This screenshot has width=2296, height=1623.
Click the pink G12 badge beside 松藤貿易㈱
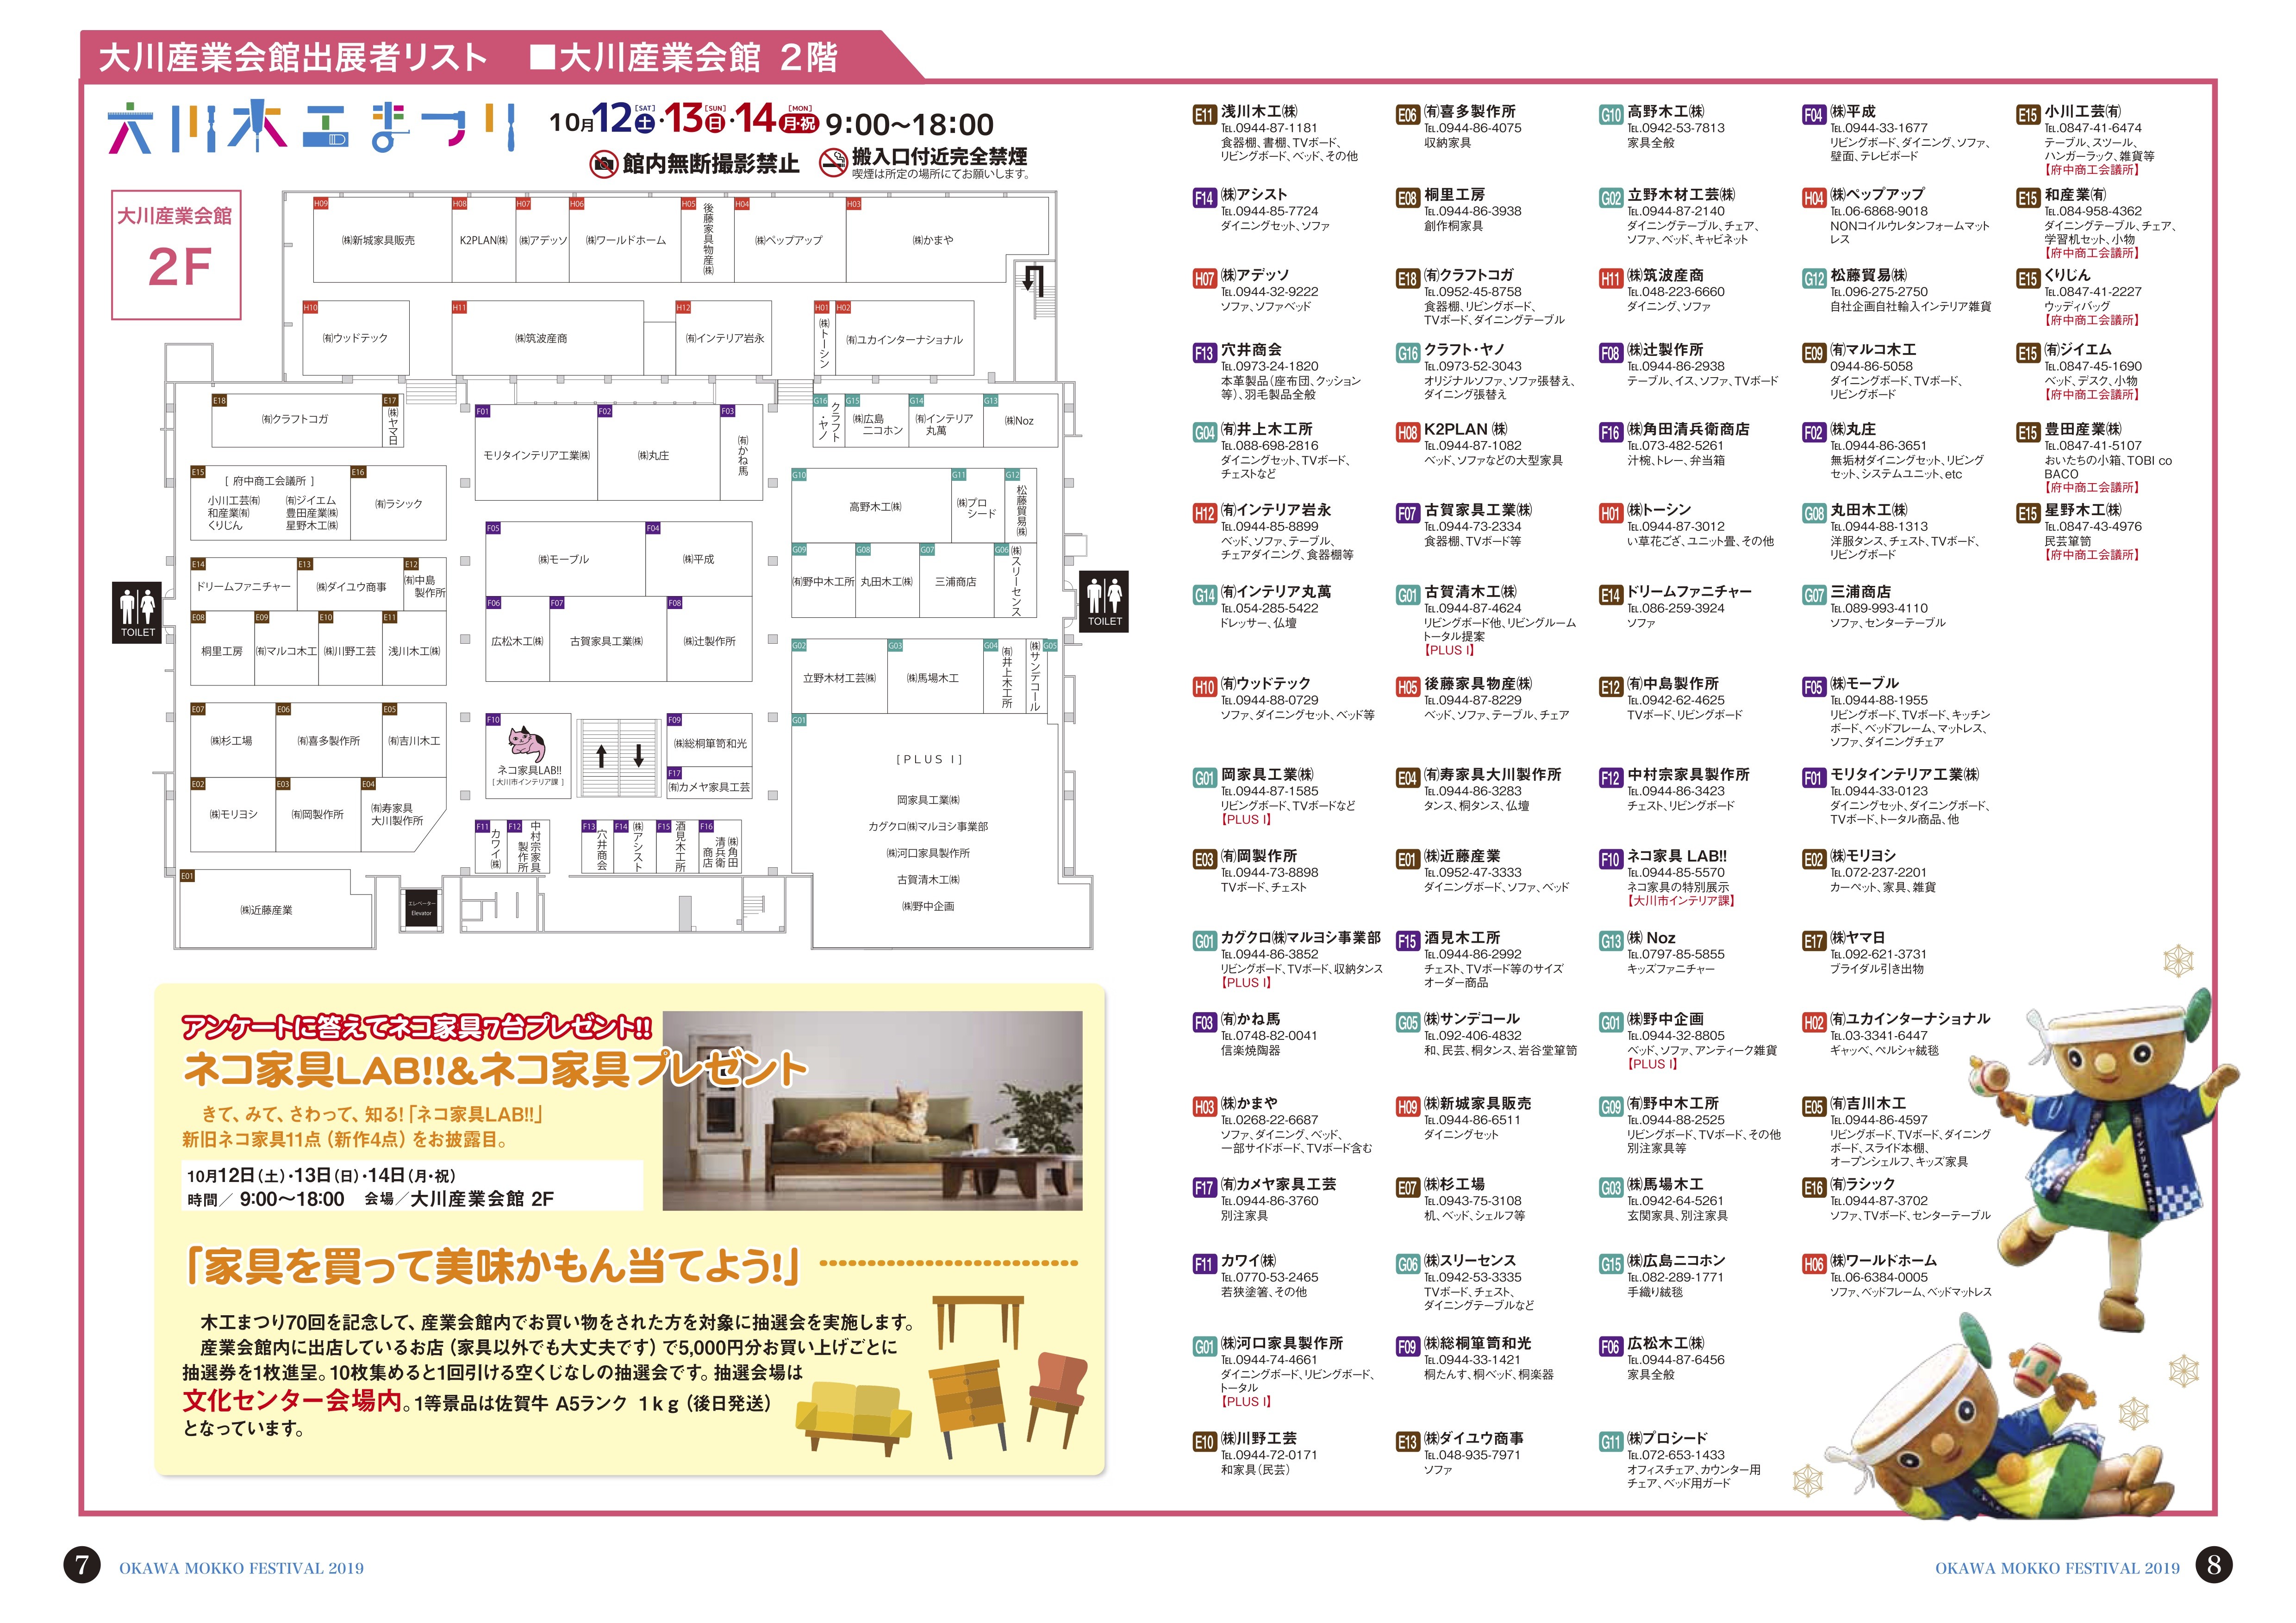[1814, 278]
